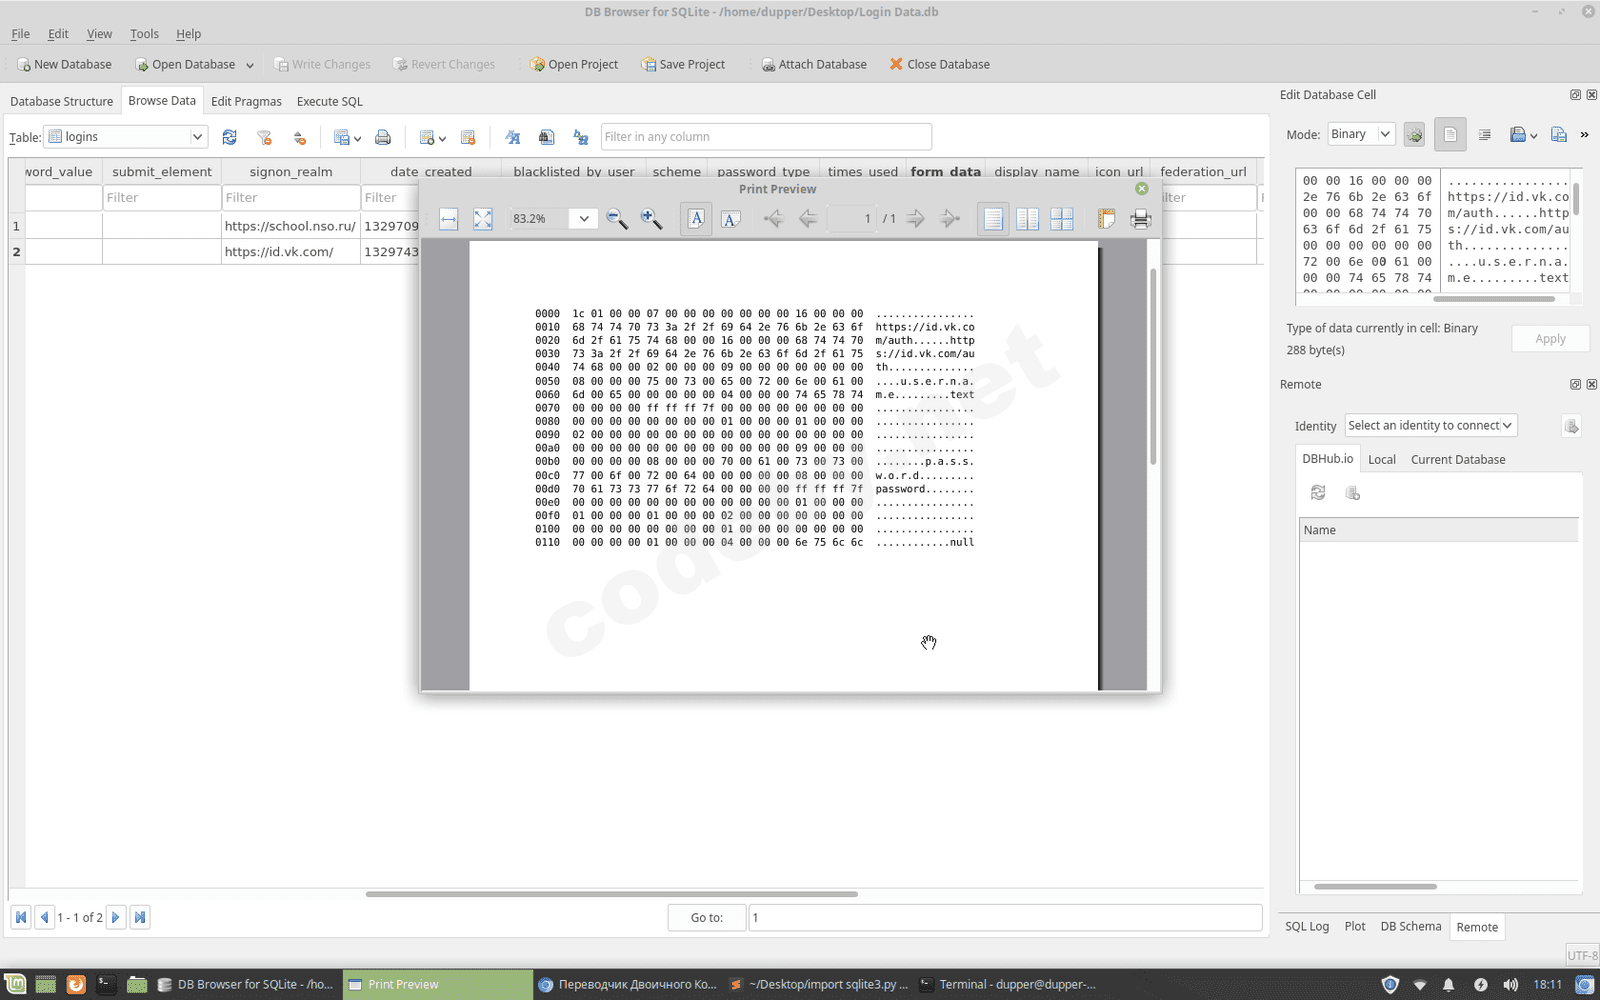Open the Tools menu
The height and width of the screenshot is (1000, 1600).
tap(144, 33)
